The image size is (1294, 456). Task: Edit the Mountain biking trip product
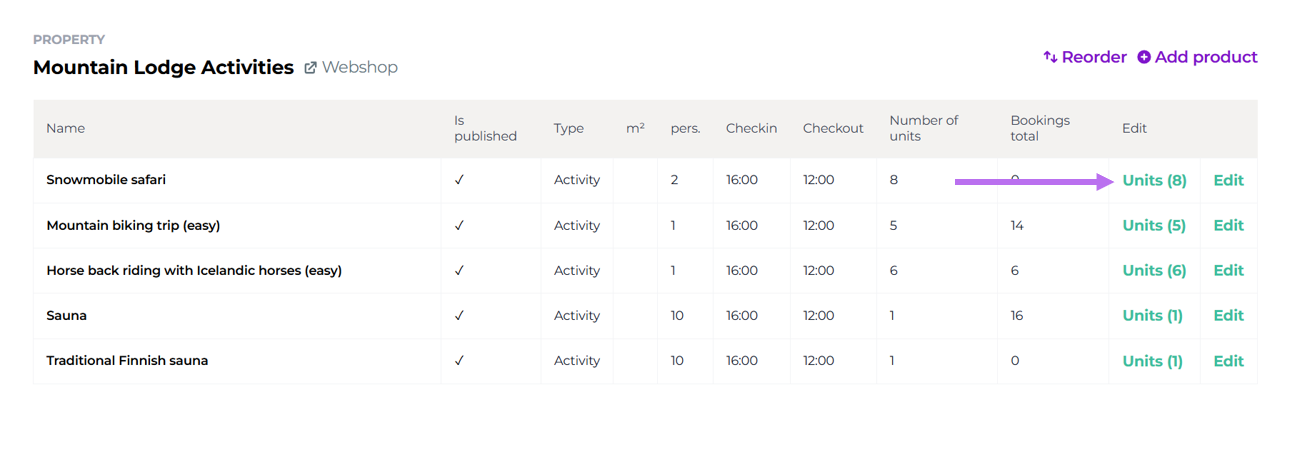1228,225
